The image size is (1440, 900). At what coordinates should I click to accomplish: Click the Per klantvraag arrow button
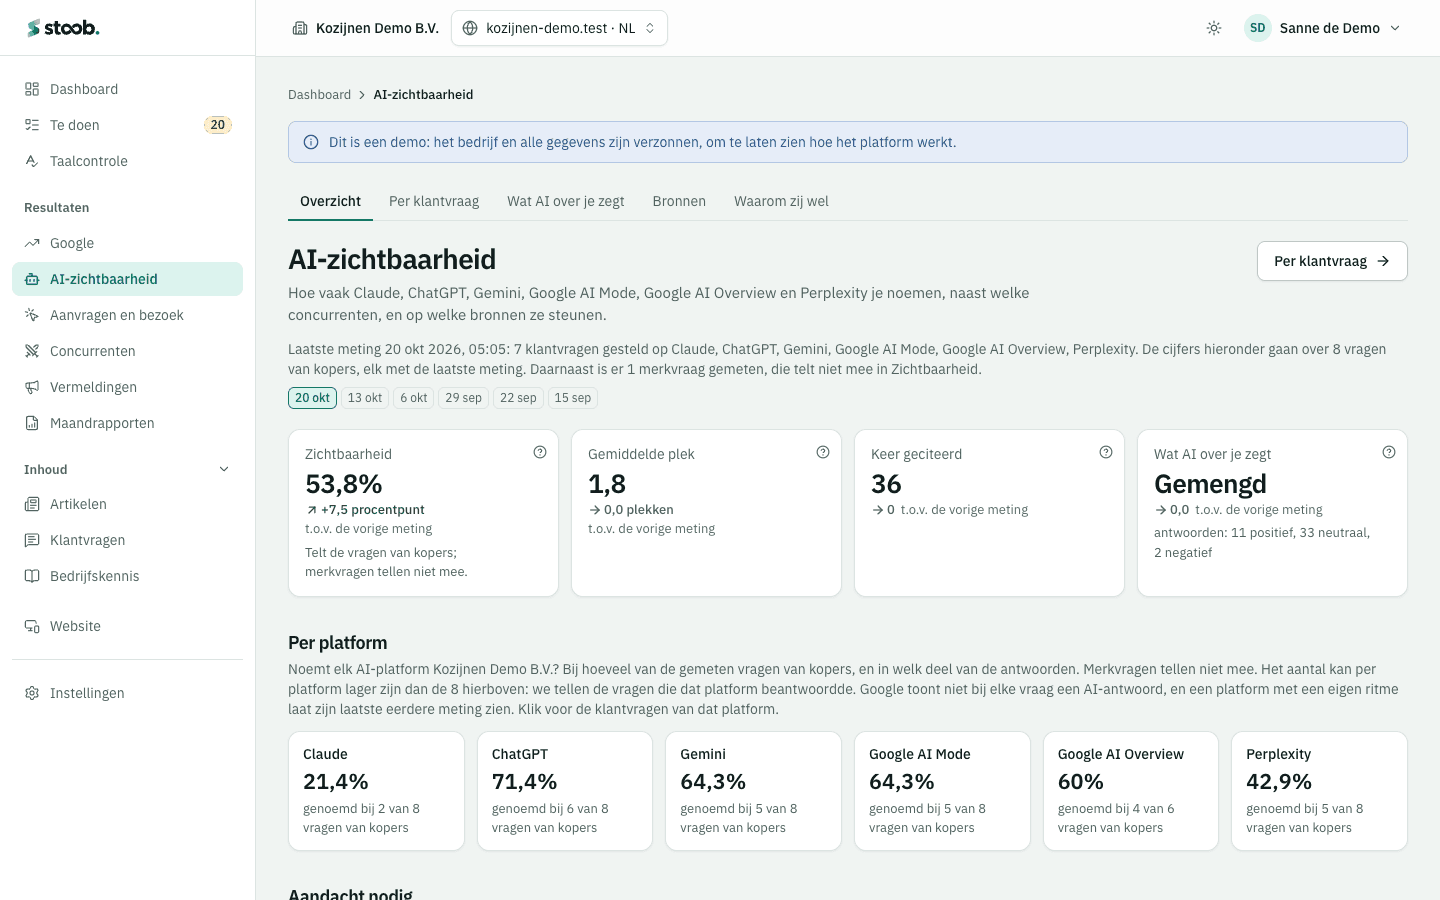[x=1332, y=261]
